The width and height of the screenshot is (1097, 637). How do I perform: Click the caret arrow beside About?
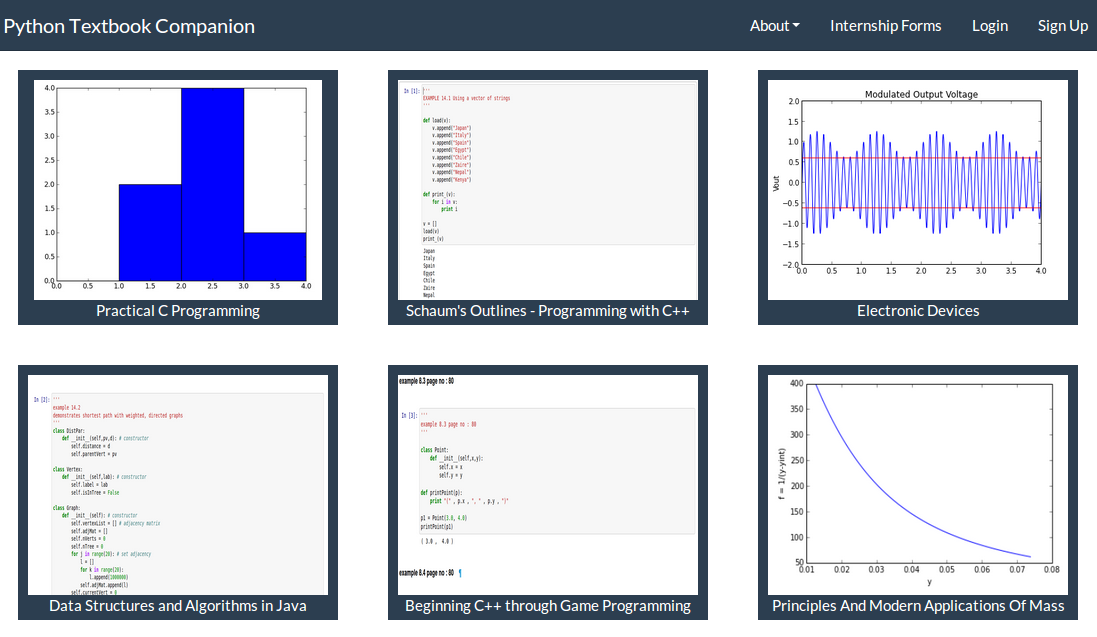796,27
